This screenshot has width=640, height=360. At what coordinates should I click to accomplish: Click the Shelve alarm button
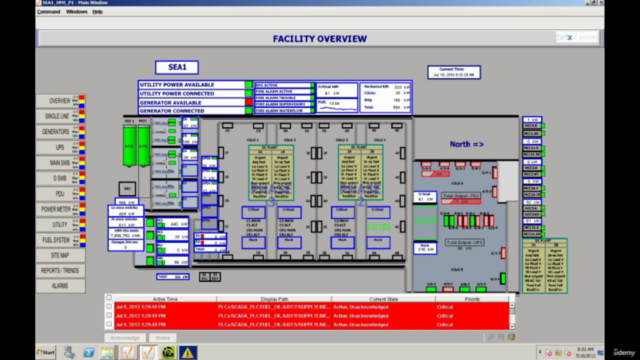point(162,338)
